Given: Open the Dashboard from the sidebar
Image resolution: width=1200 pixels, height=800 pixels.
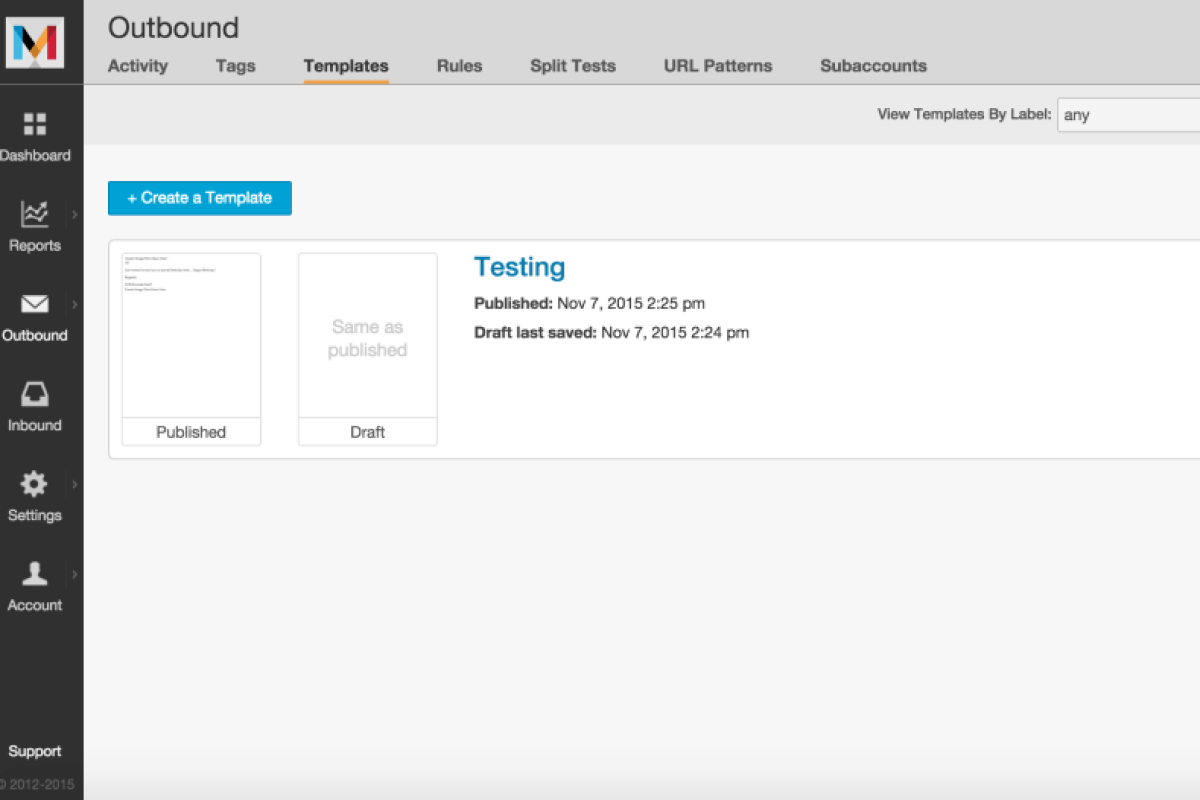Looking at the screenshot, I should 37,135.
